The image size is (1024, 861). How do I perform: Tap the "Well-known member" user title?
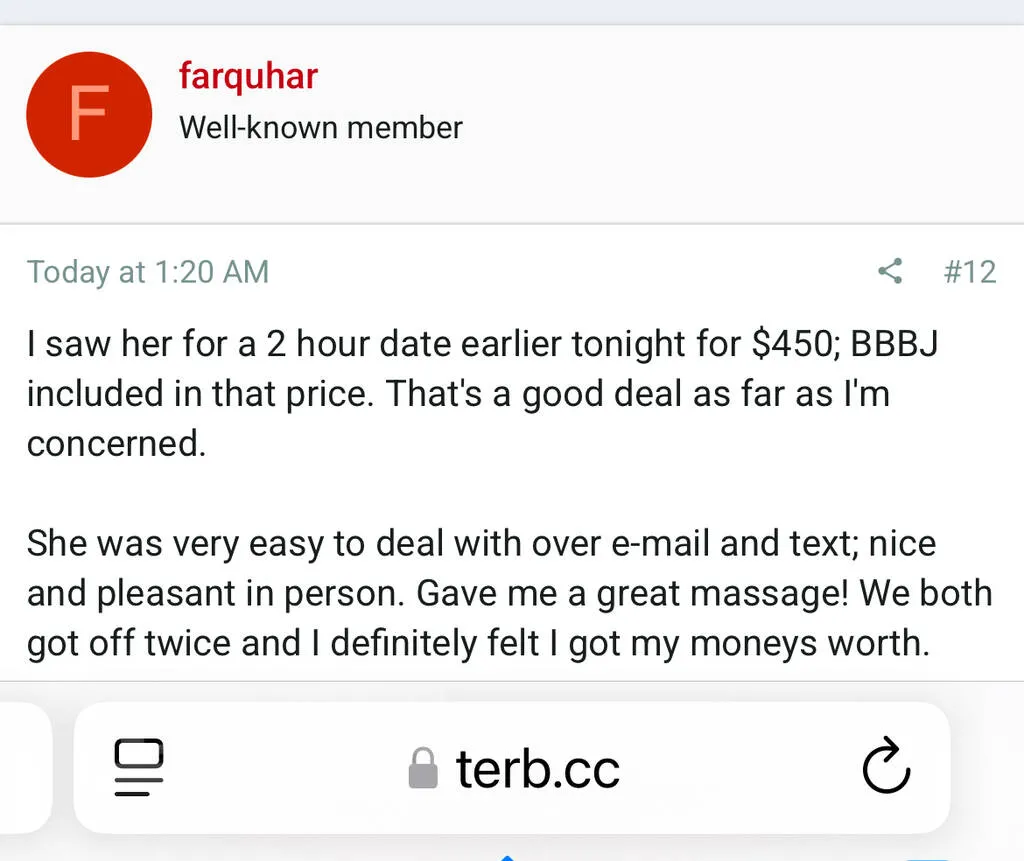pyautogui.click(x=320, y=128)
